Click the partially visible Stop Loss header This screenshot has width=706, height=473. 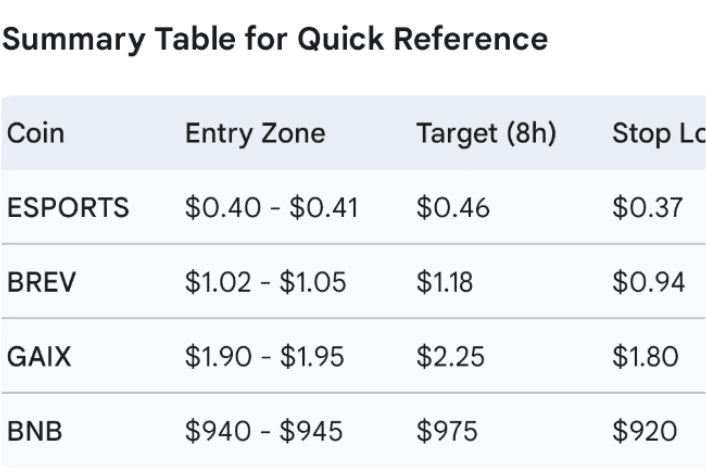pos(658,134)
